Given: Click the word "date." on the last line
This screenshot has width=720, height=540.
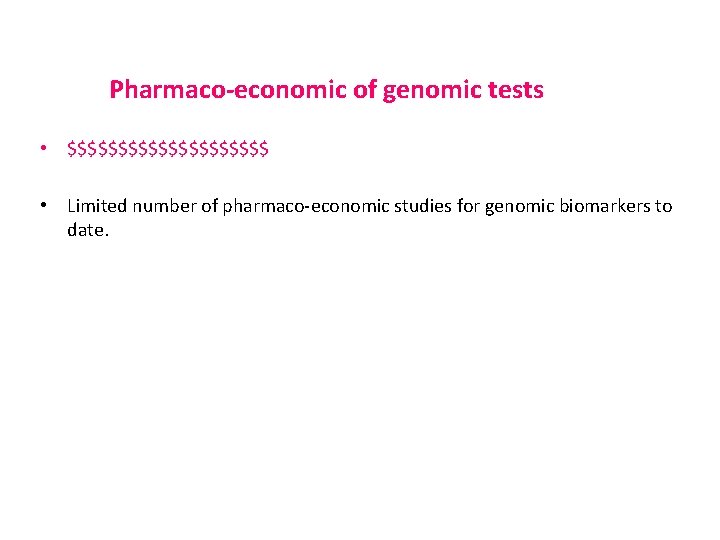Looking at the screenshot, I should 87,230.
